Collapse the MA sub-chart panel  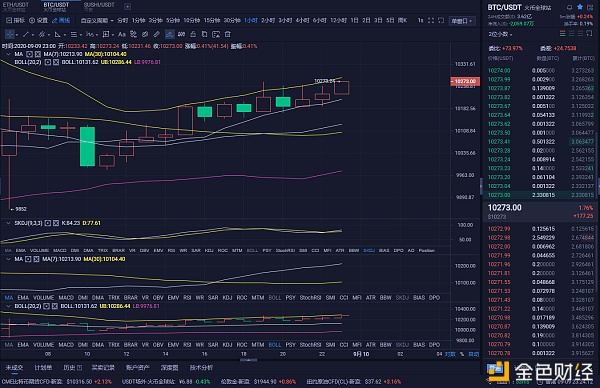click(x=8, y=259)
